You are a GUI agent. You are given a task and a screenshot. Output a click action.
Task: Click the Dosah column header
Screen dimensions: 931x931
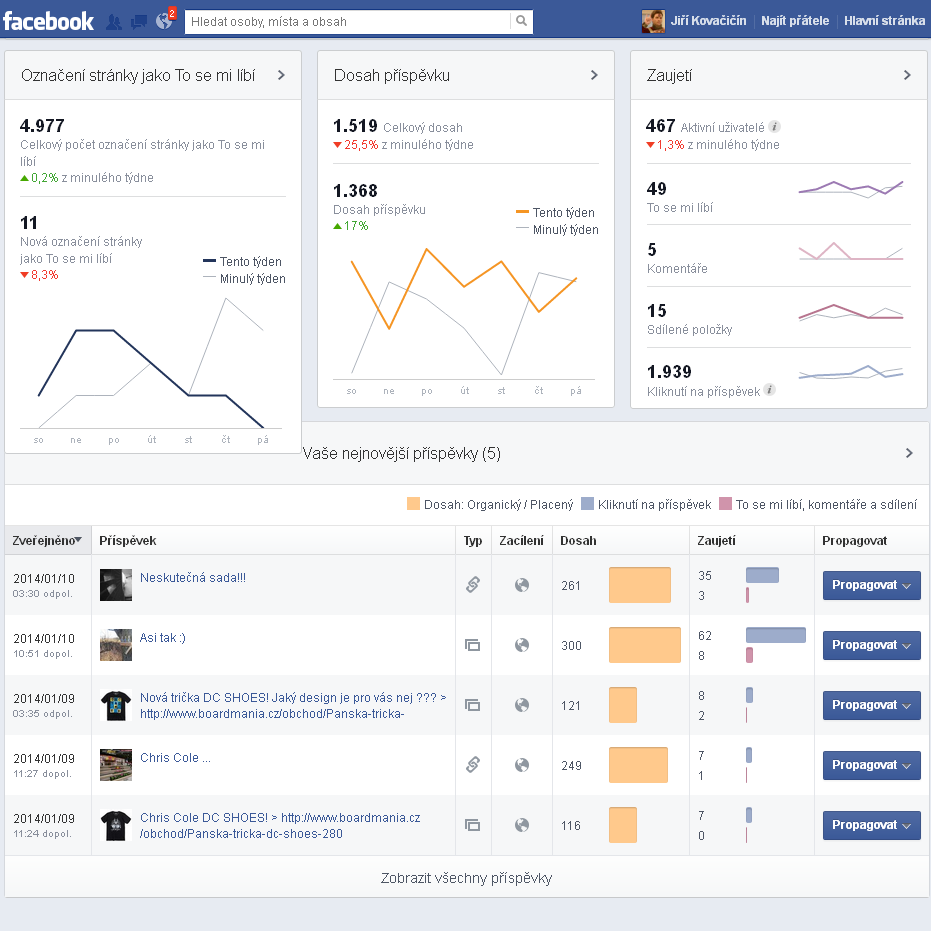(x=578, y=541)
